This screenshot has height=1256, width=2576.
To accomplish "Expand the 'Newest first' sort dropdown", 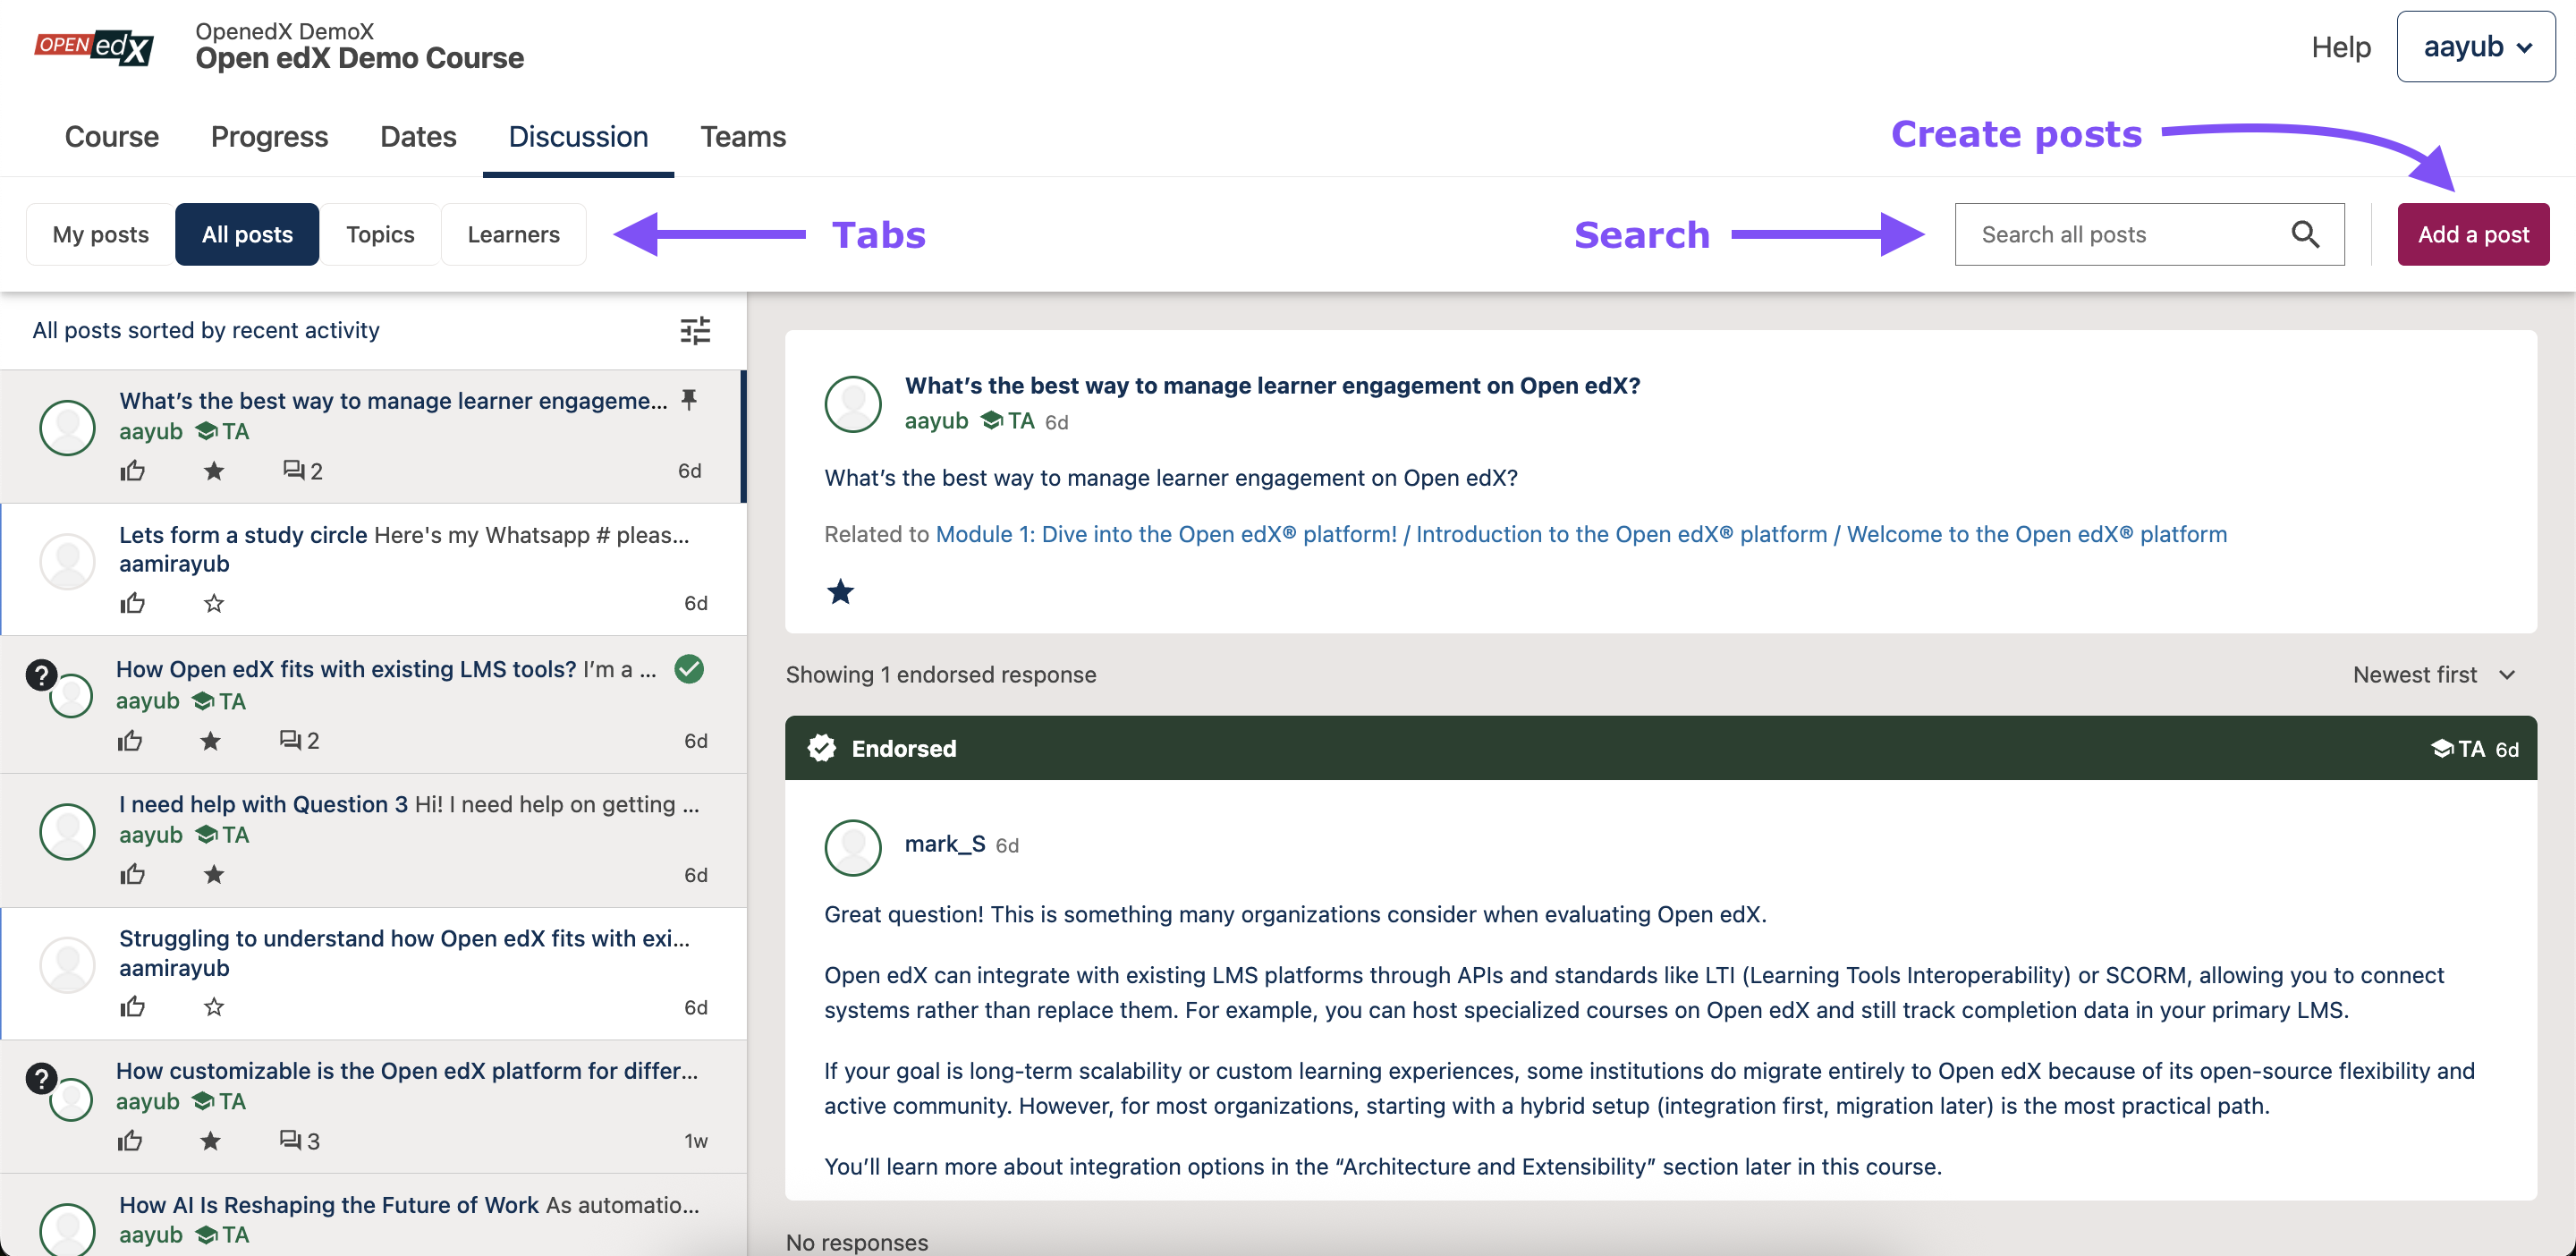I will [2432, 675].
